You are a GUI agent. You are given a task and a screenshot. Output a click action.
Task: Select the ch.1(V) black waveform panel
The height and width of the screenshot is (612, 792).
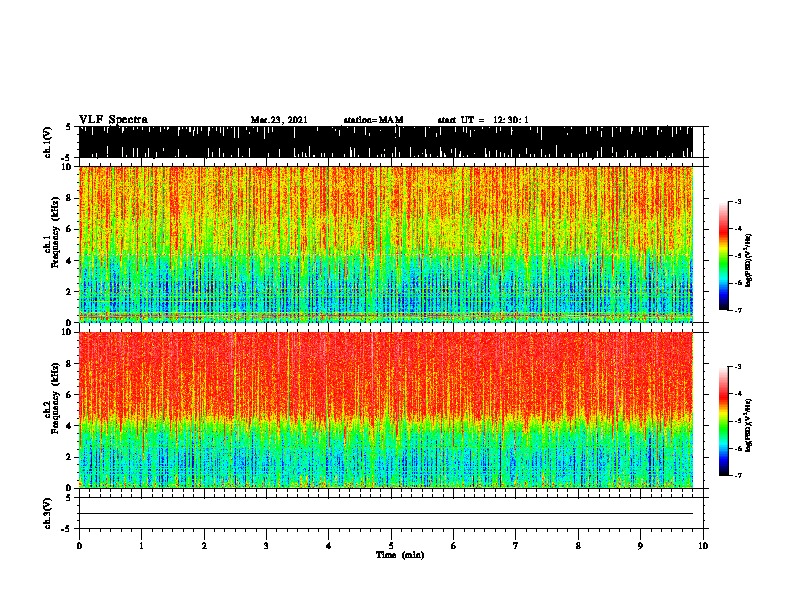click(386, 142)
